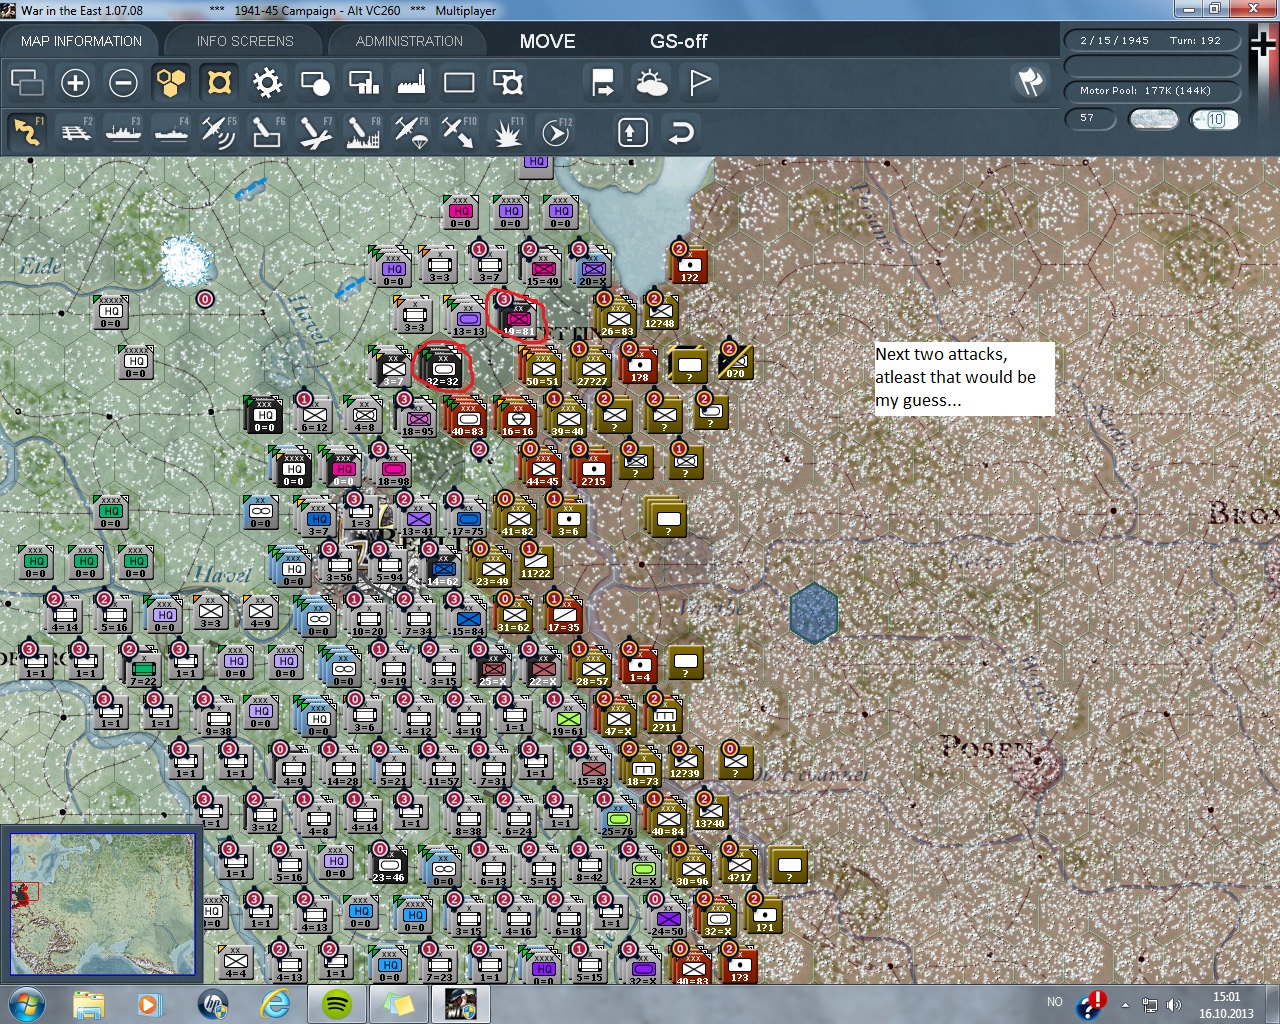The image size is (1280, 1024).
Task: Click the double flags icon near the date panel
Action: tap(1030, 82)
